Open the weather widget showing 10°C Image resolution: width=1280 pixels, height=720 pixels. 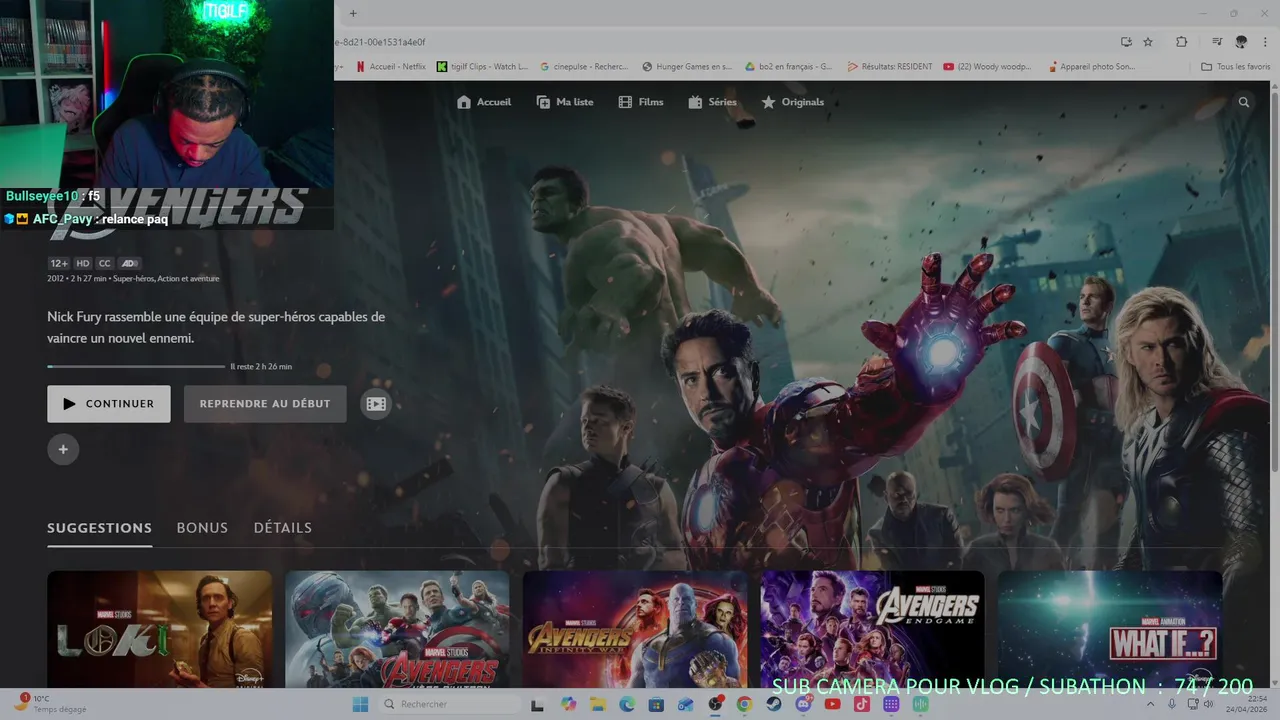click(50, 704)
